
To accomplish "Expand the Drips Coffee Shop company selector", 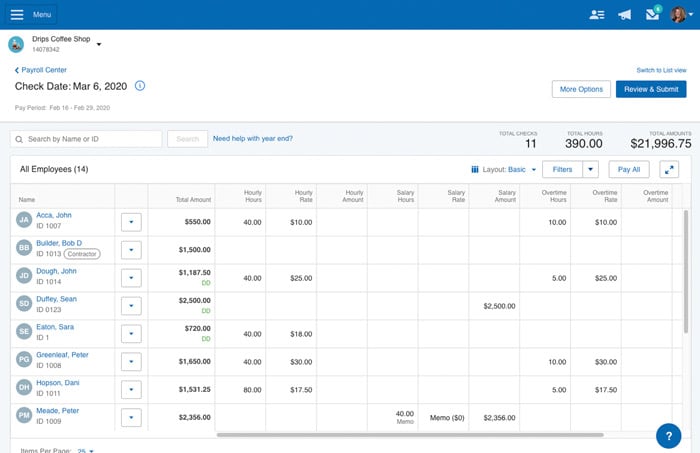I will [x=99, y=44].
